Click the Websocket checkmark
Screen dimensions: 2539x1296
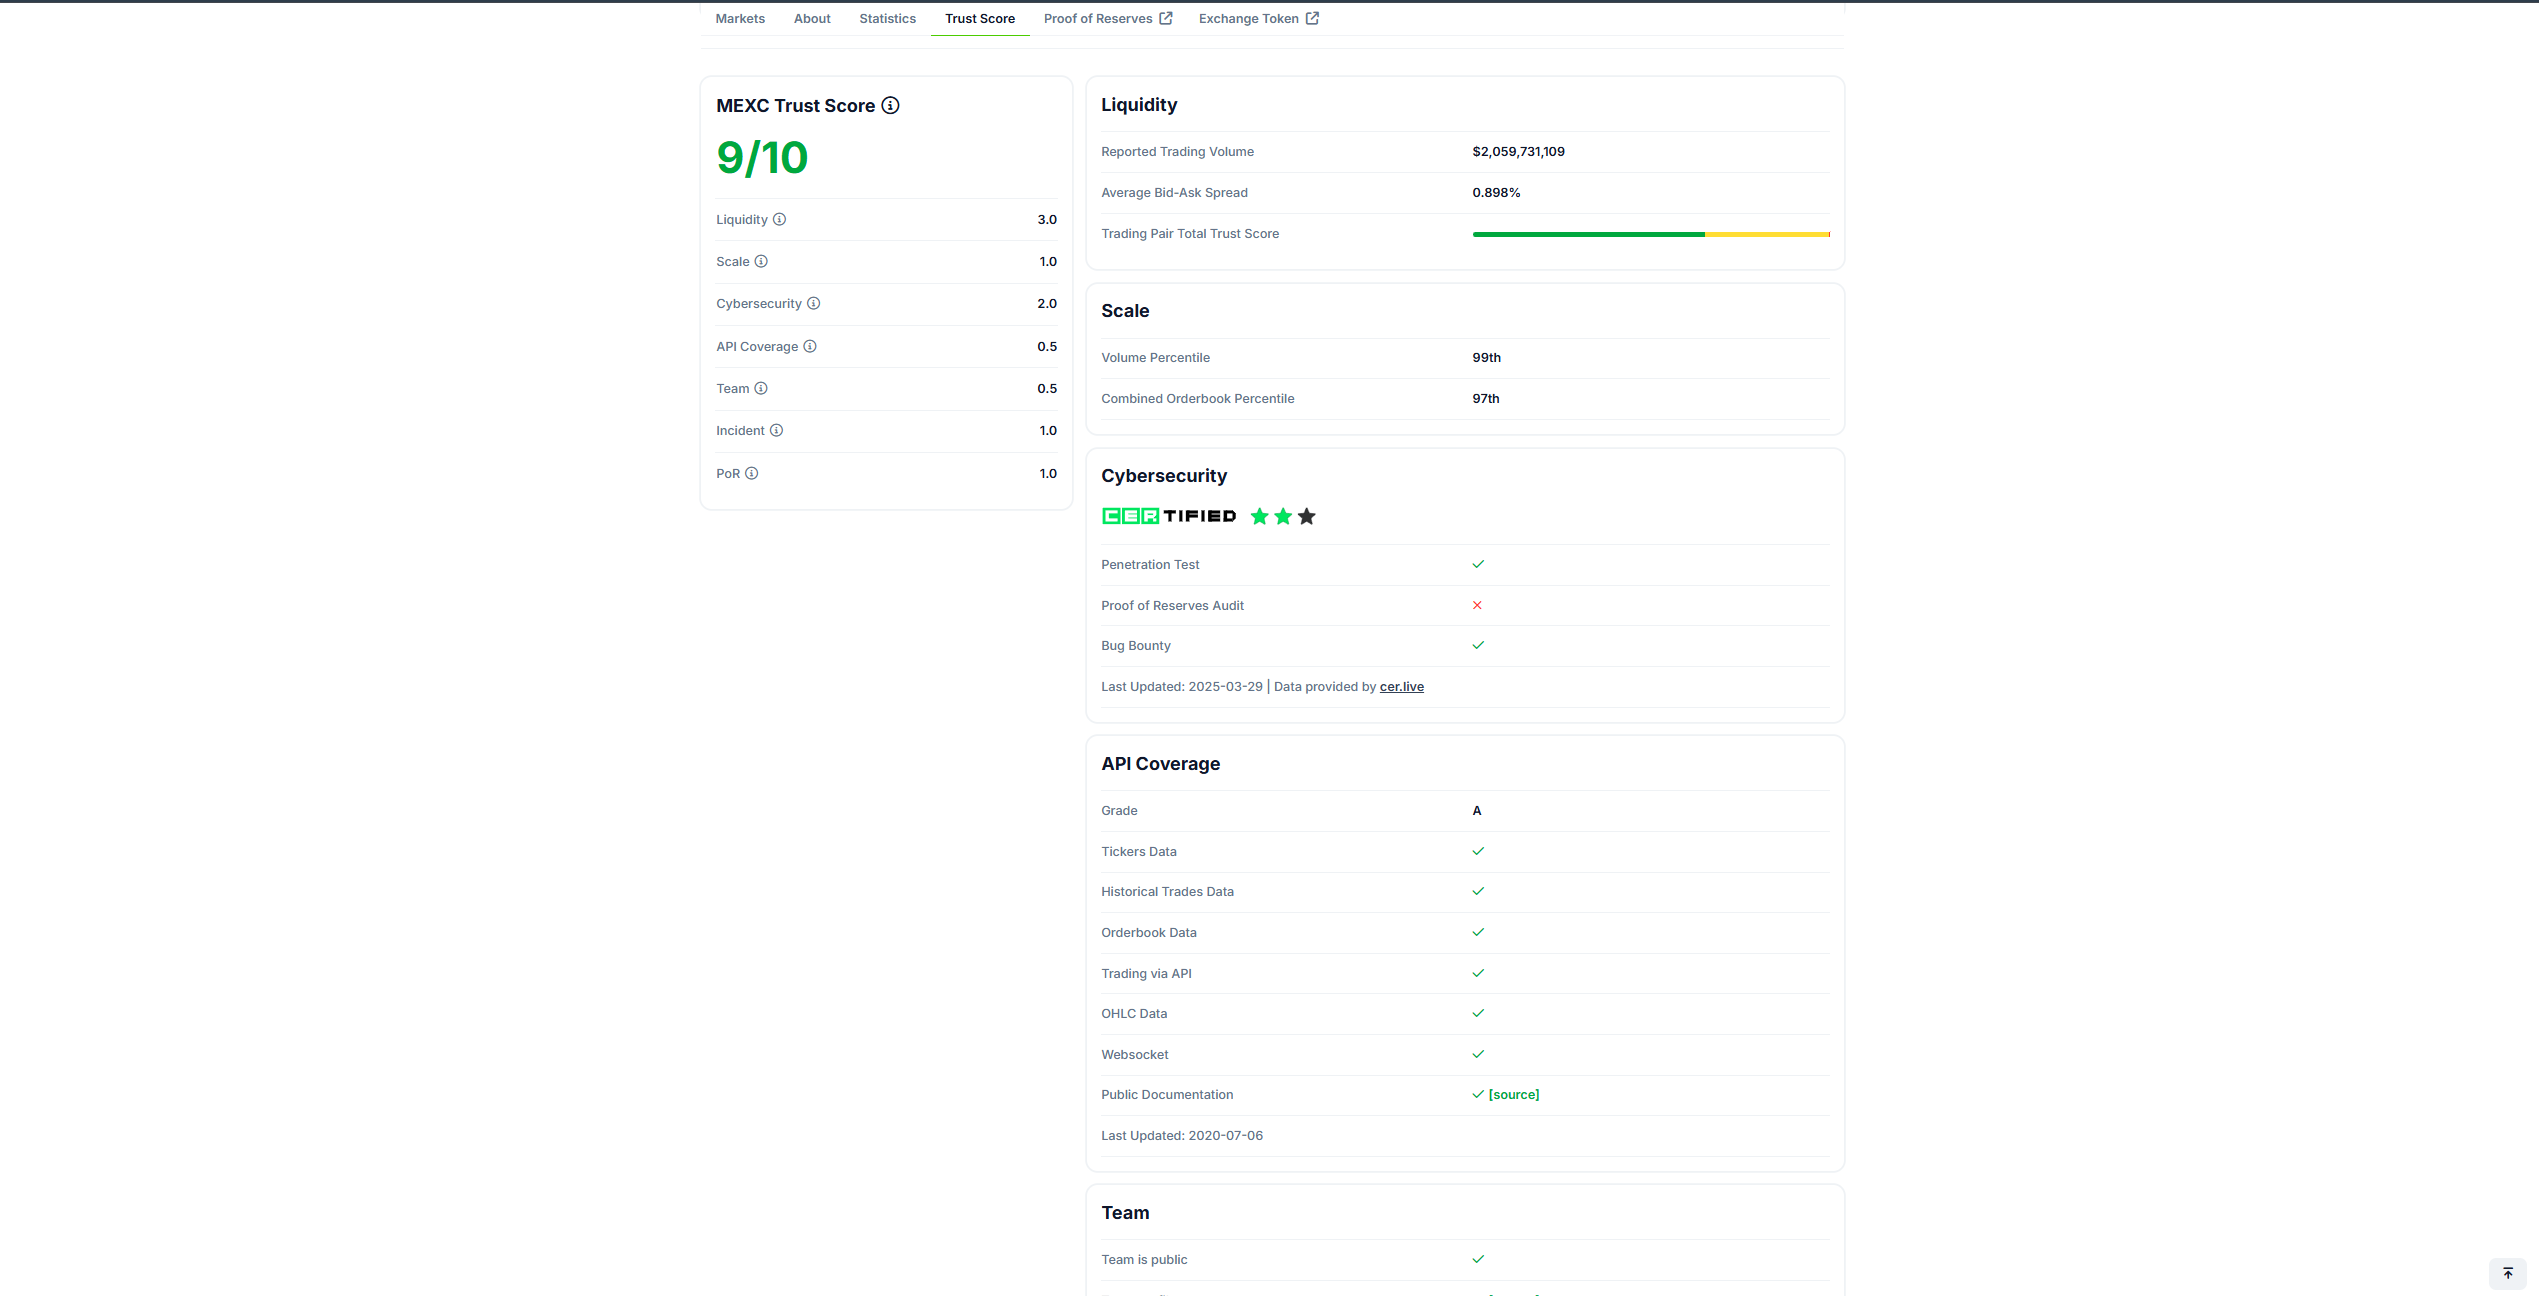pyautogui.click(x=1478, y=1054)
